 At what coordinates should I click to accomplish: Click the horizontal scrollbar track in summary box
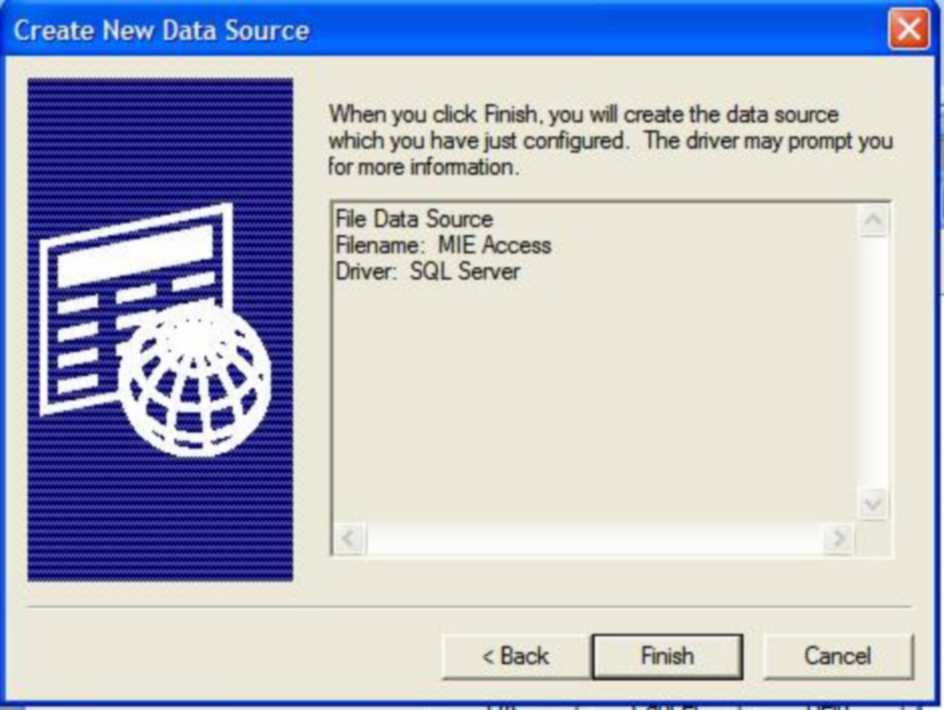[x=594, y=537]
